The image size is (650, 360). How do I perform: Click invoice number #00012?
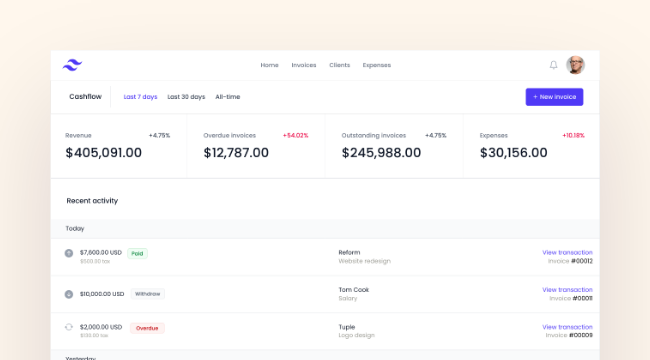pyautogui.click(x=582, y=261)
